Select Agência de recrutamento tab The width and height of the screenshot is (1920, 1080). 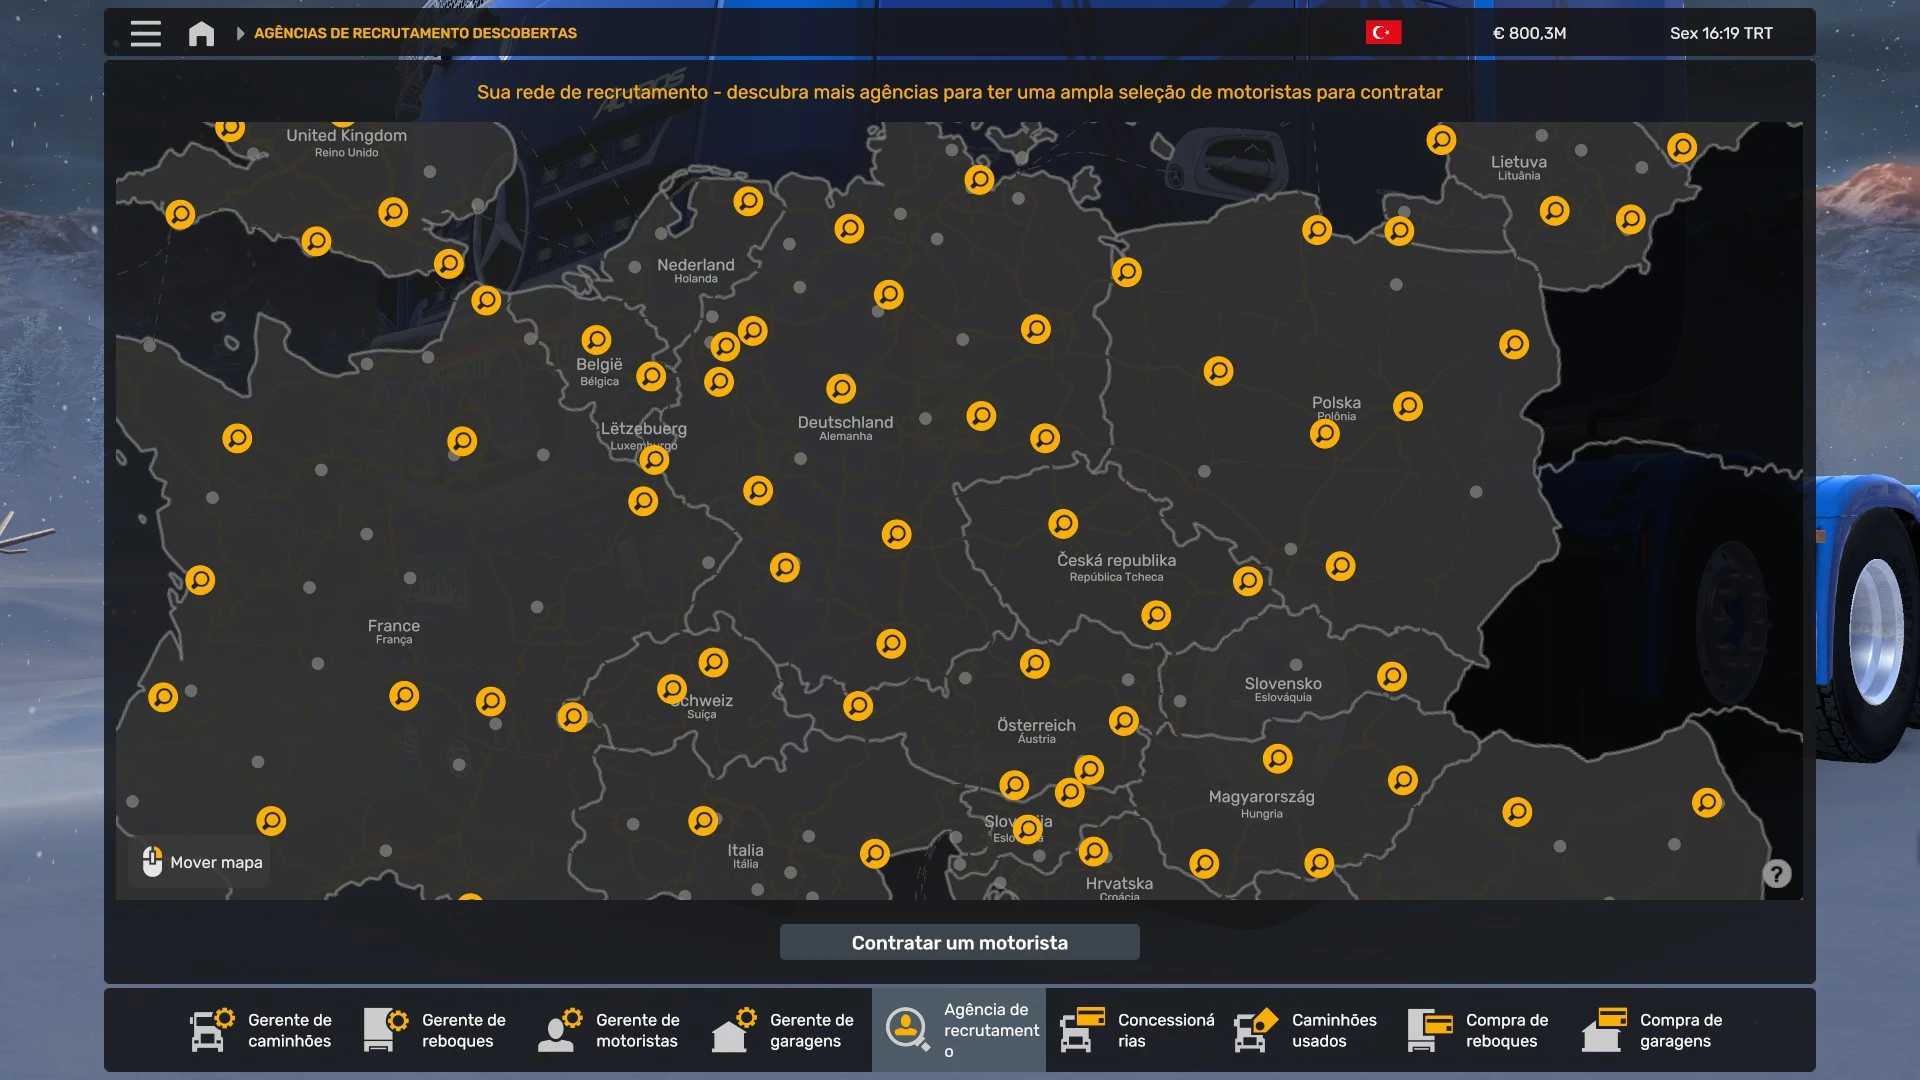pos(958,1030)
